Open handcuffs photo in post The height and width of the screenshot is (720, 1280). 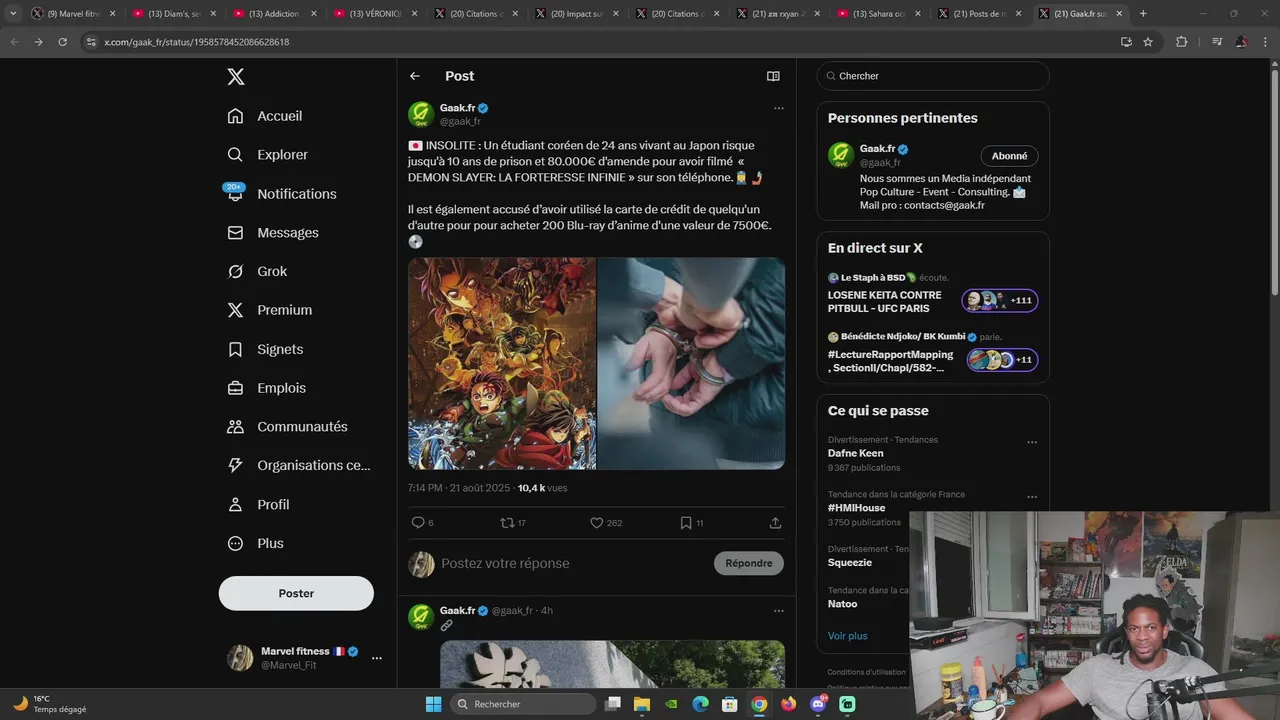click(x=691, y=364)
